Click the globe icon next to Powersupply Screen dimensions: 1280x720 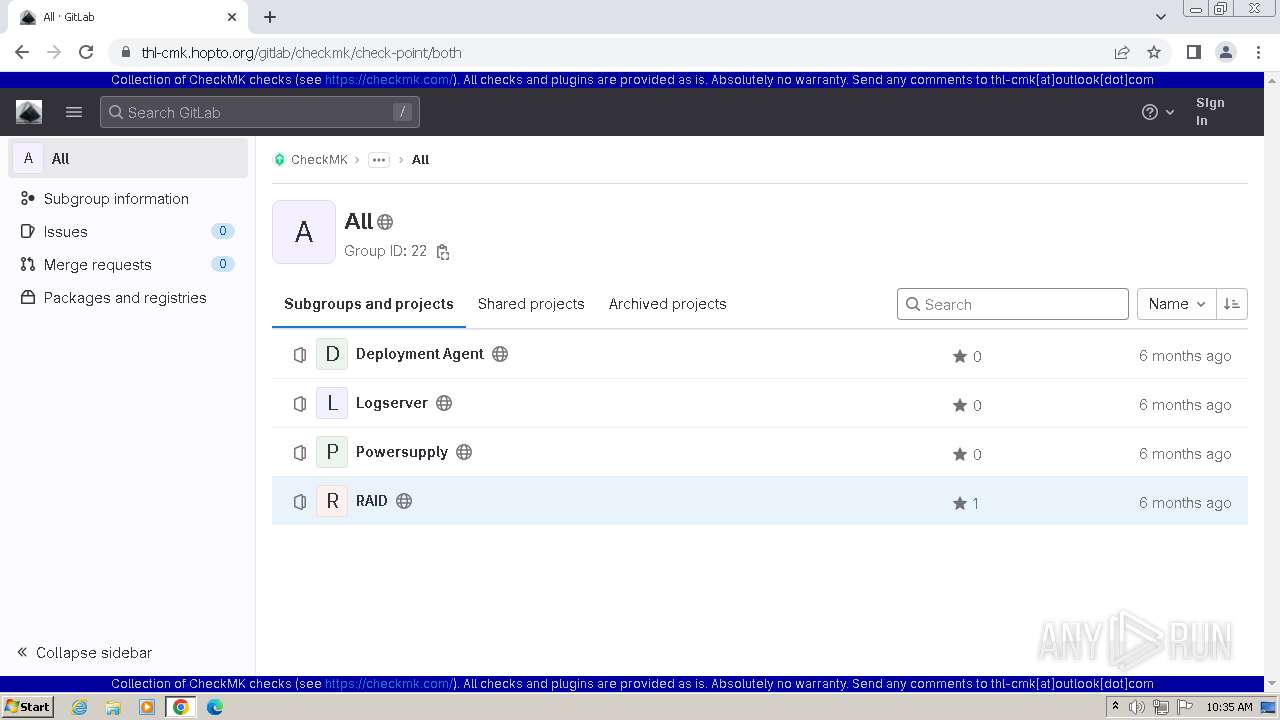(x=464, y=452)
